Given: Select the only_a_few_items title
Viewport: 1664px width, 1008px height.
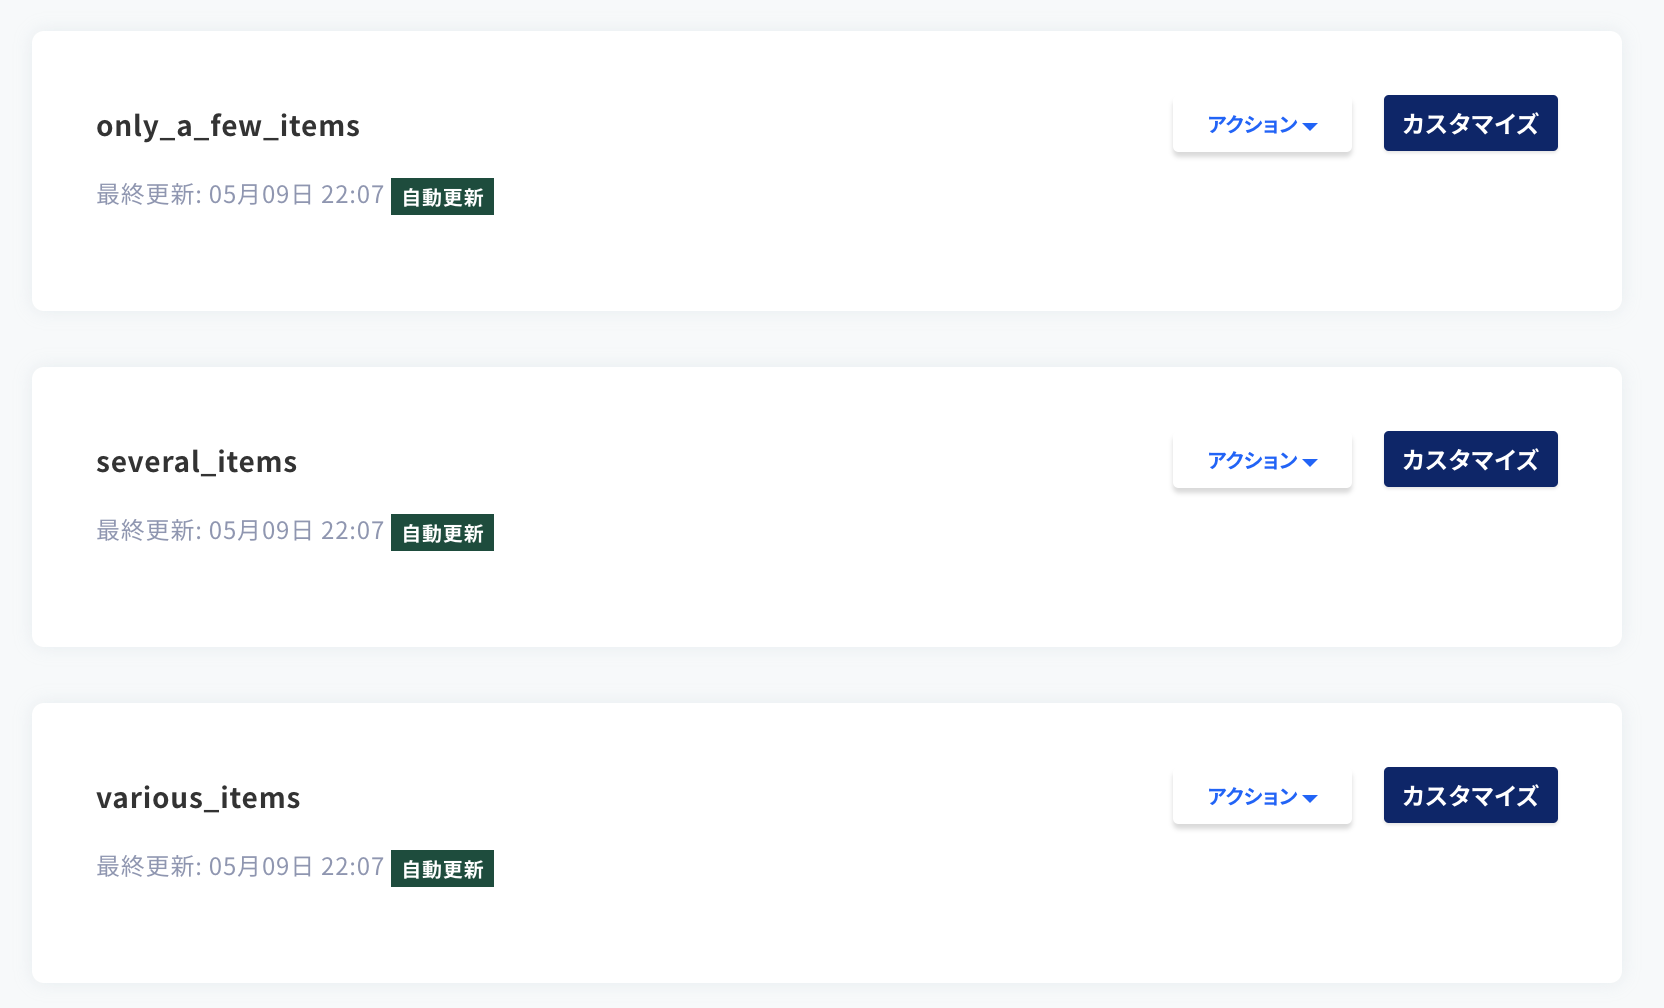Looking at the screenshot, I should (x=228, y=126).
